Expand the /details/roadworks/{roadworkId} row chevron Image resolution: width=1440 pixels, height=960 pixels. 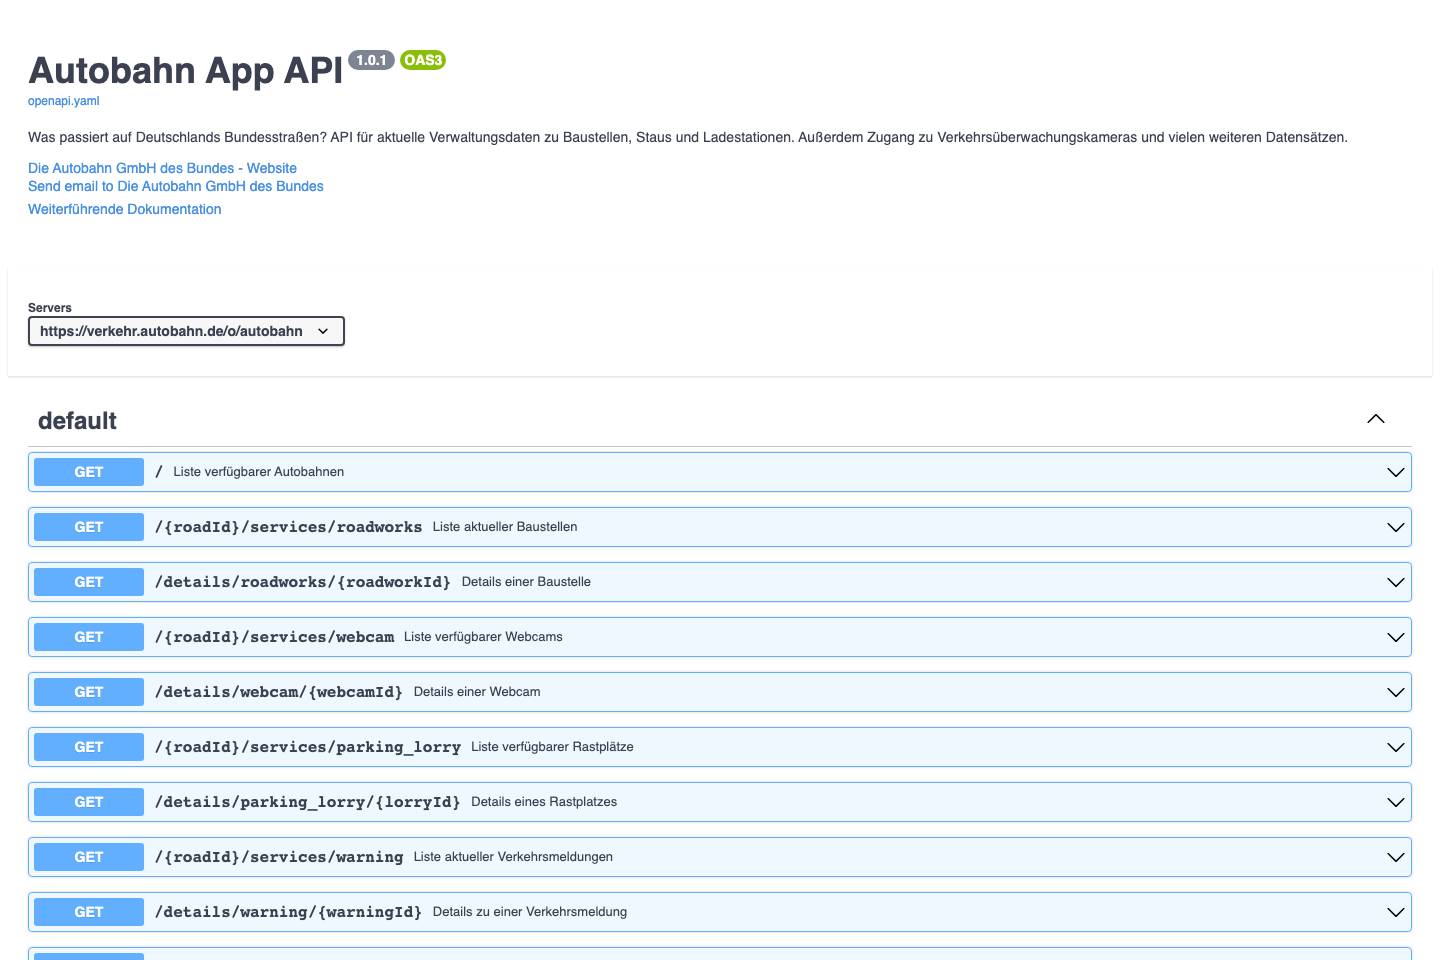(x=1395, y=581)
